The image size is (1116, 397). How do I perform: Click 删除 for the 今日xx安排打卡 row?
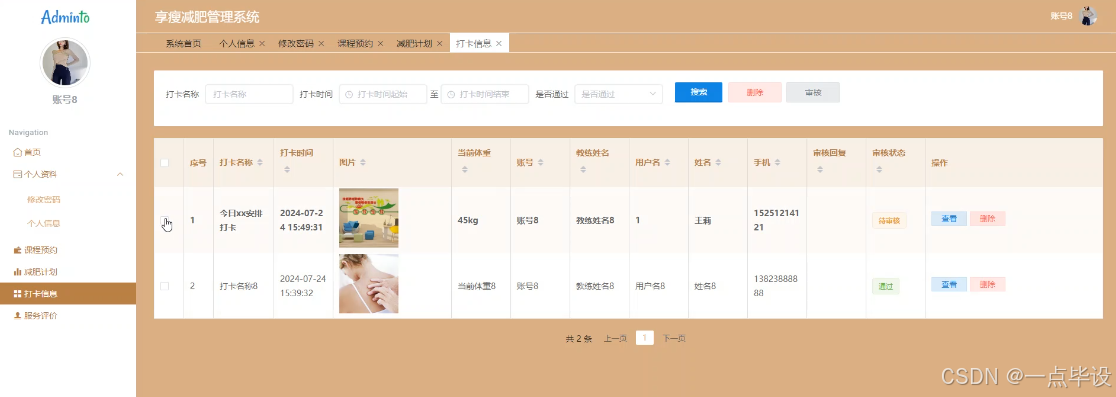point(987,218)
